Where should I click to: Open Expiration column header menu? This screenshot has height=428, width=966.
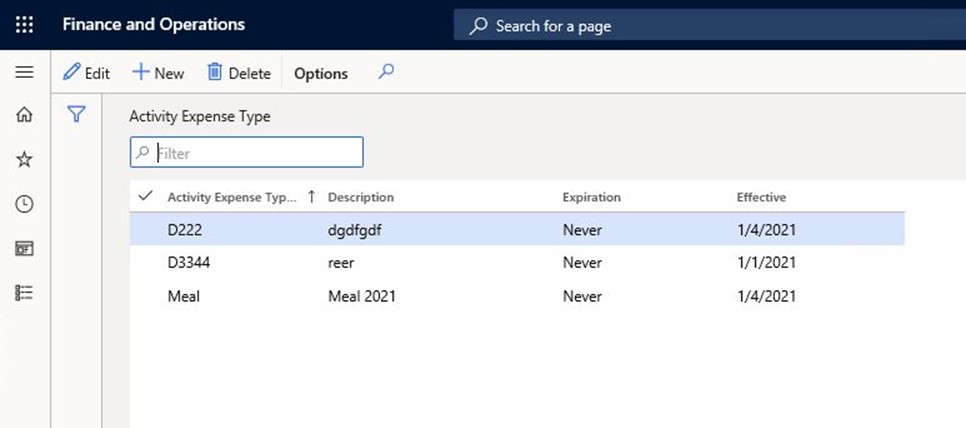(591, 197)
